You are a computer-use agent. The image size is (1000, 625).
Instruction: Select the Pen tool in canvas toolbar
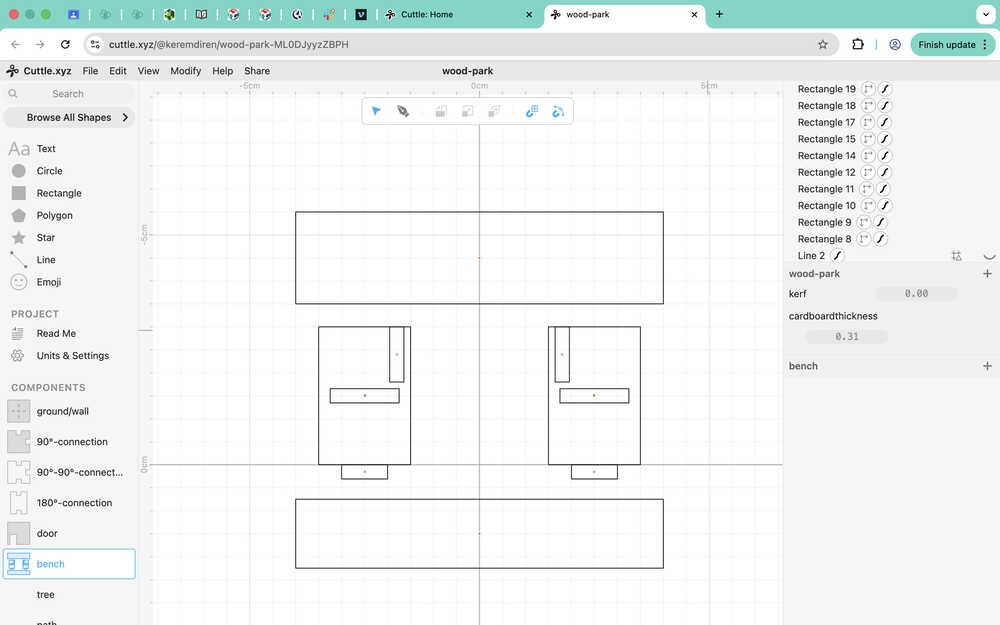403,111
